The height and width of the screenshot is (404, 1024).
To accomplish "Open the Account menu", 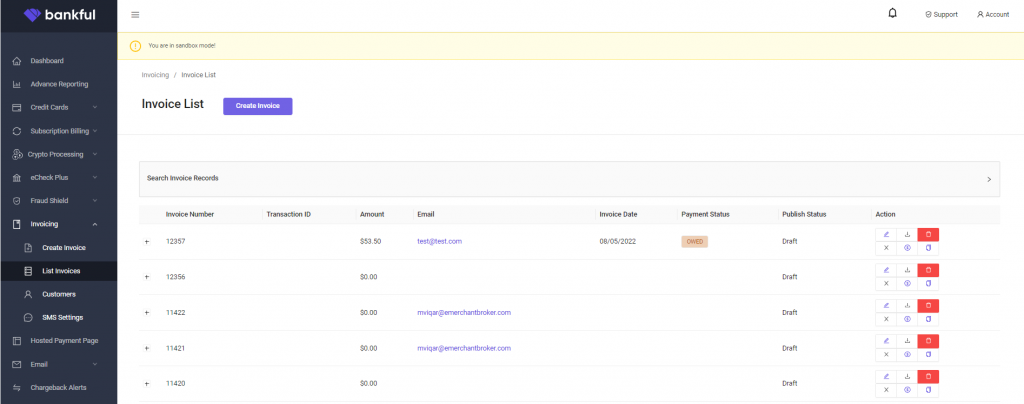I will (993, 14).
